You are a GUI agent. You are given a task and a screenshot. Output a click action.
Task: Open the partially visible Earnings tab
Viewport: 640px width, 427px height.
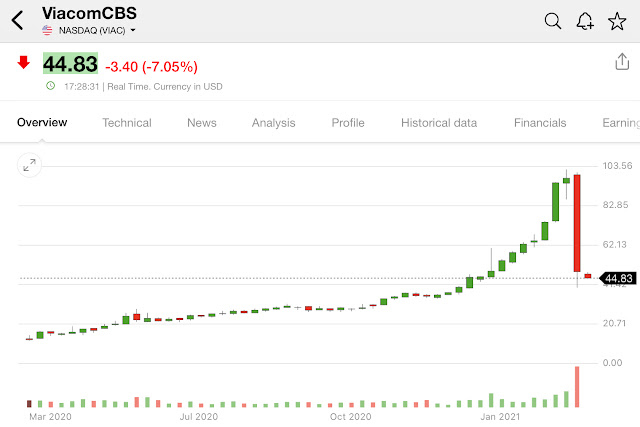tap(621, 123)
